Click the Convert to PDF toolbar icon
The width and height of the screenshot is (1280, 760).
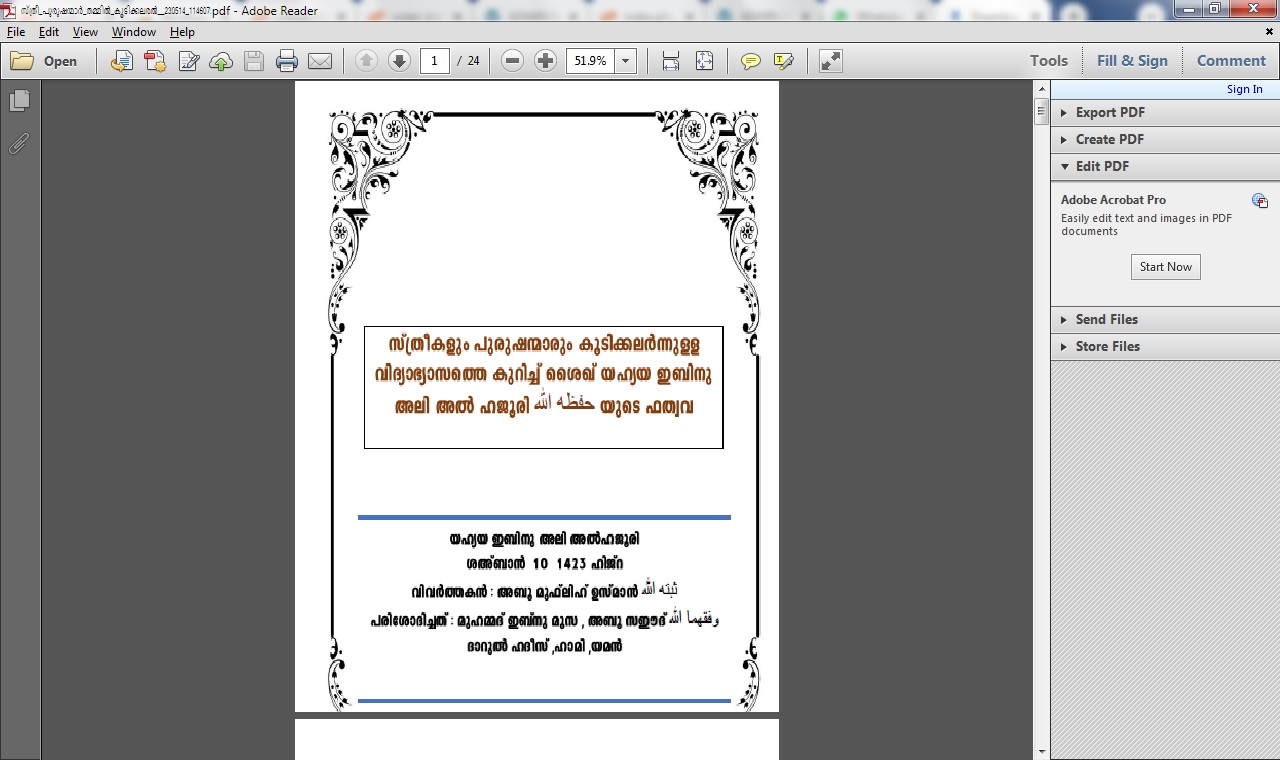pyautogui.click(x=154, y=61)
